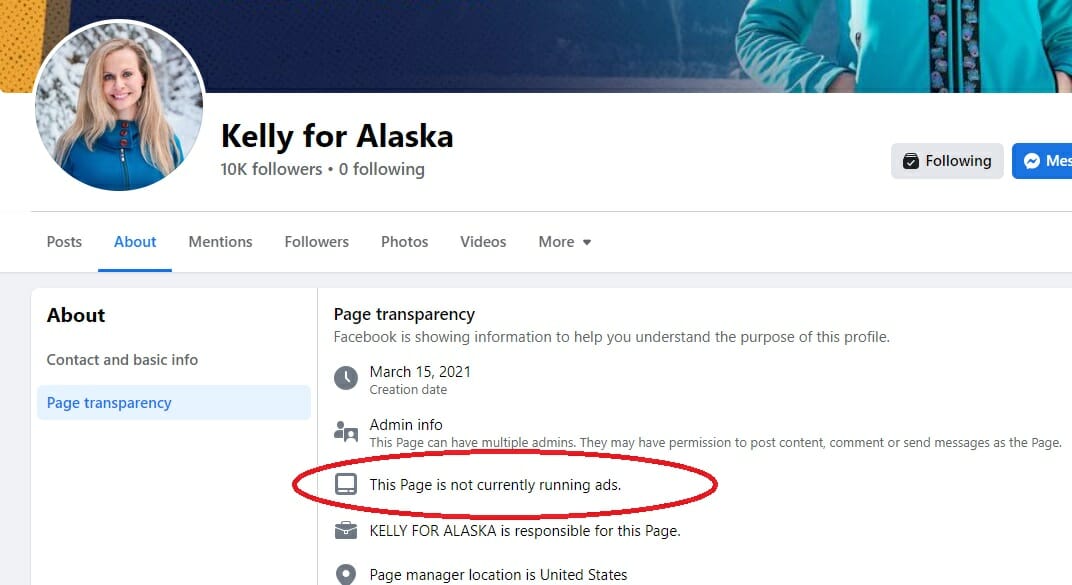Open Contact and basic info section
Viewport: 1072px width, 585px height.
[x=122, y=359]
